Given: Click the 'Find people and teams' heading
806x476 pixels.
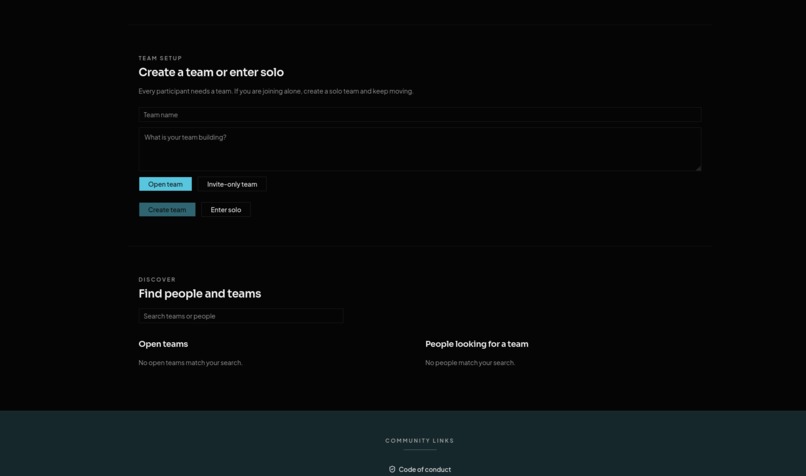Looking at the screenshot, I should click(199, 294).
